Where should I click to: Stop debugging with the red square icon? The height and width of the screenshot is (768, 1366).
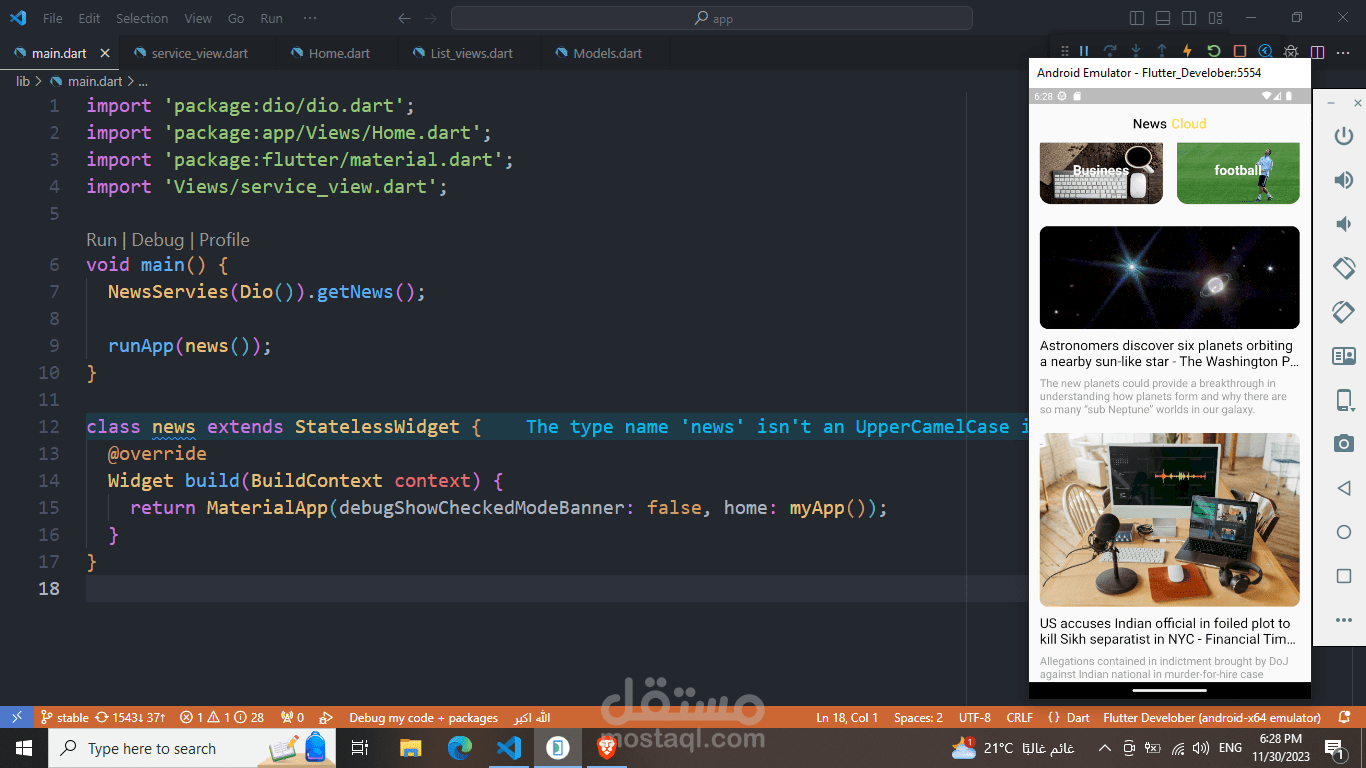click(x=1239, y=51)
